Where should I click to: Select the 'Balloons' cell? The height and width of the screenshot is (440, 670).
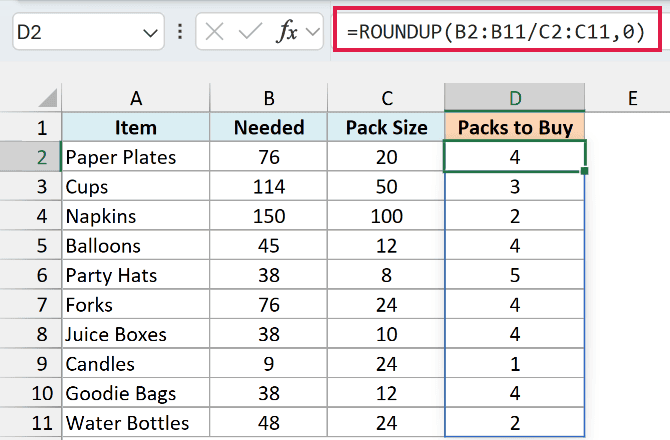(136, 245)
